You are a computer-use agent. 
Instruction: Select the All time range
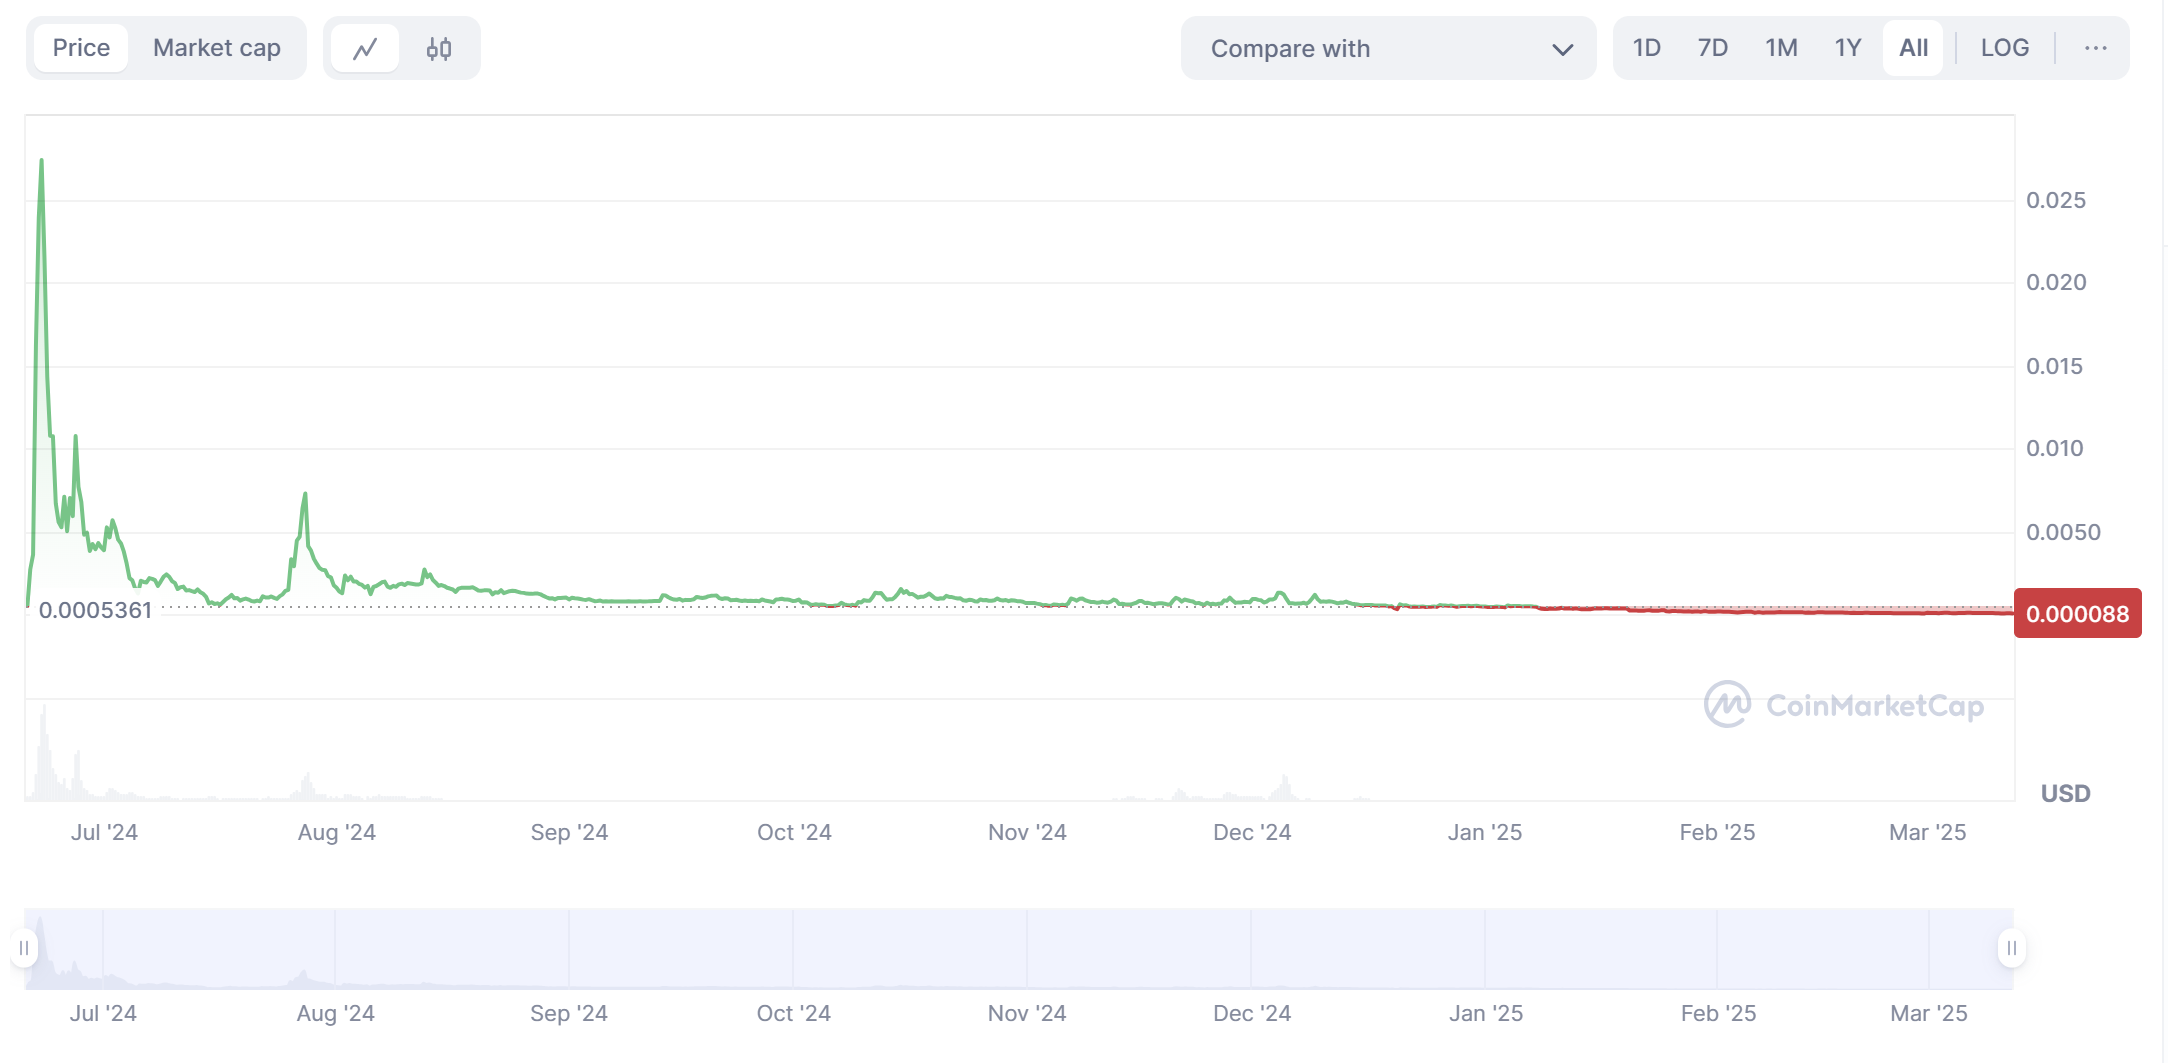coord(1913,48)
